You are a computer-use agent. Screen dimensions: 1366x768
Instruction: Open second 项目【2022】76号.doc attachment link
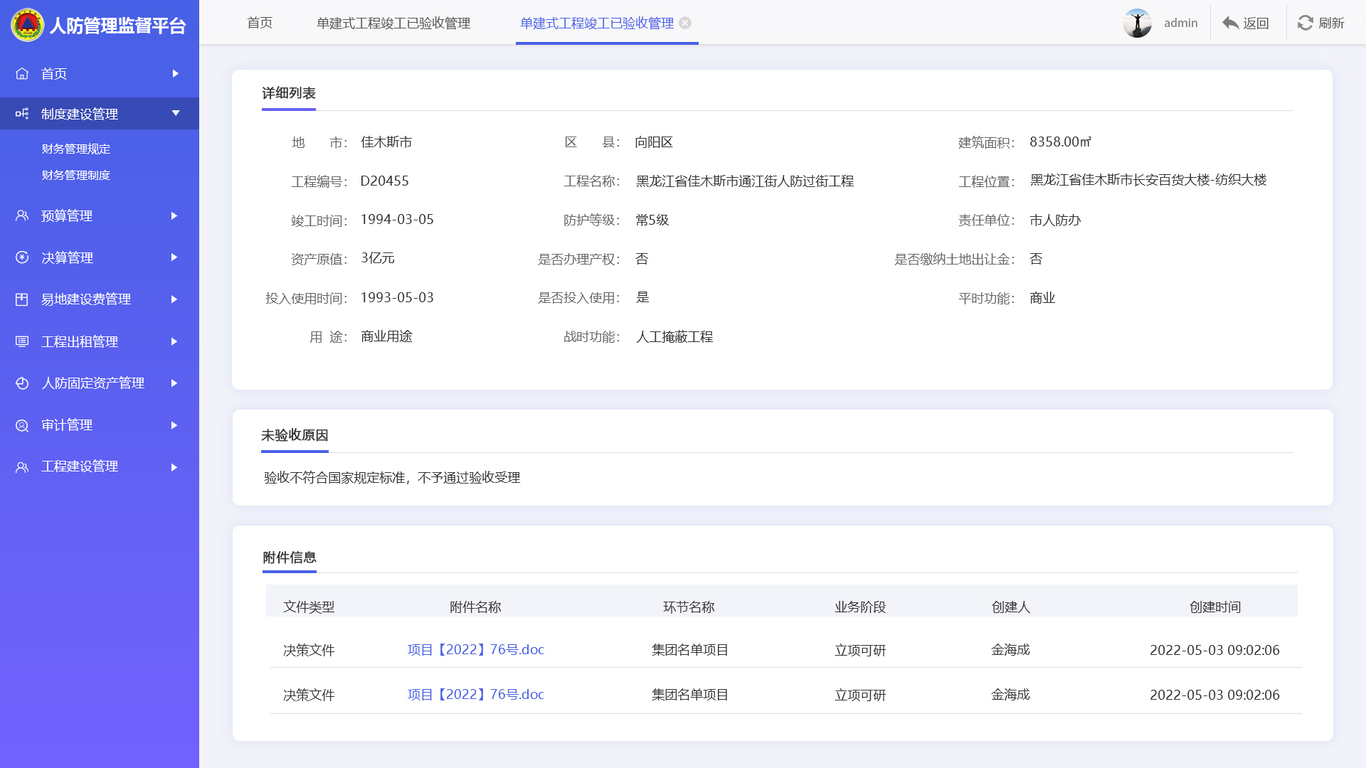[476, 695]
